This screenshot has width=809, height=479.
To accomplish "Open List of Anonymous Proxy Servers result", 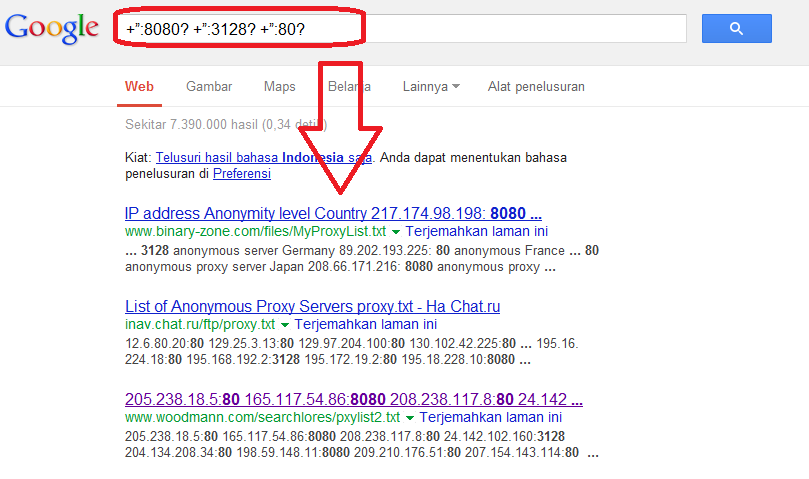I will [x=312, y=307].
